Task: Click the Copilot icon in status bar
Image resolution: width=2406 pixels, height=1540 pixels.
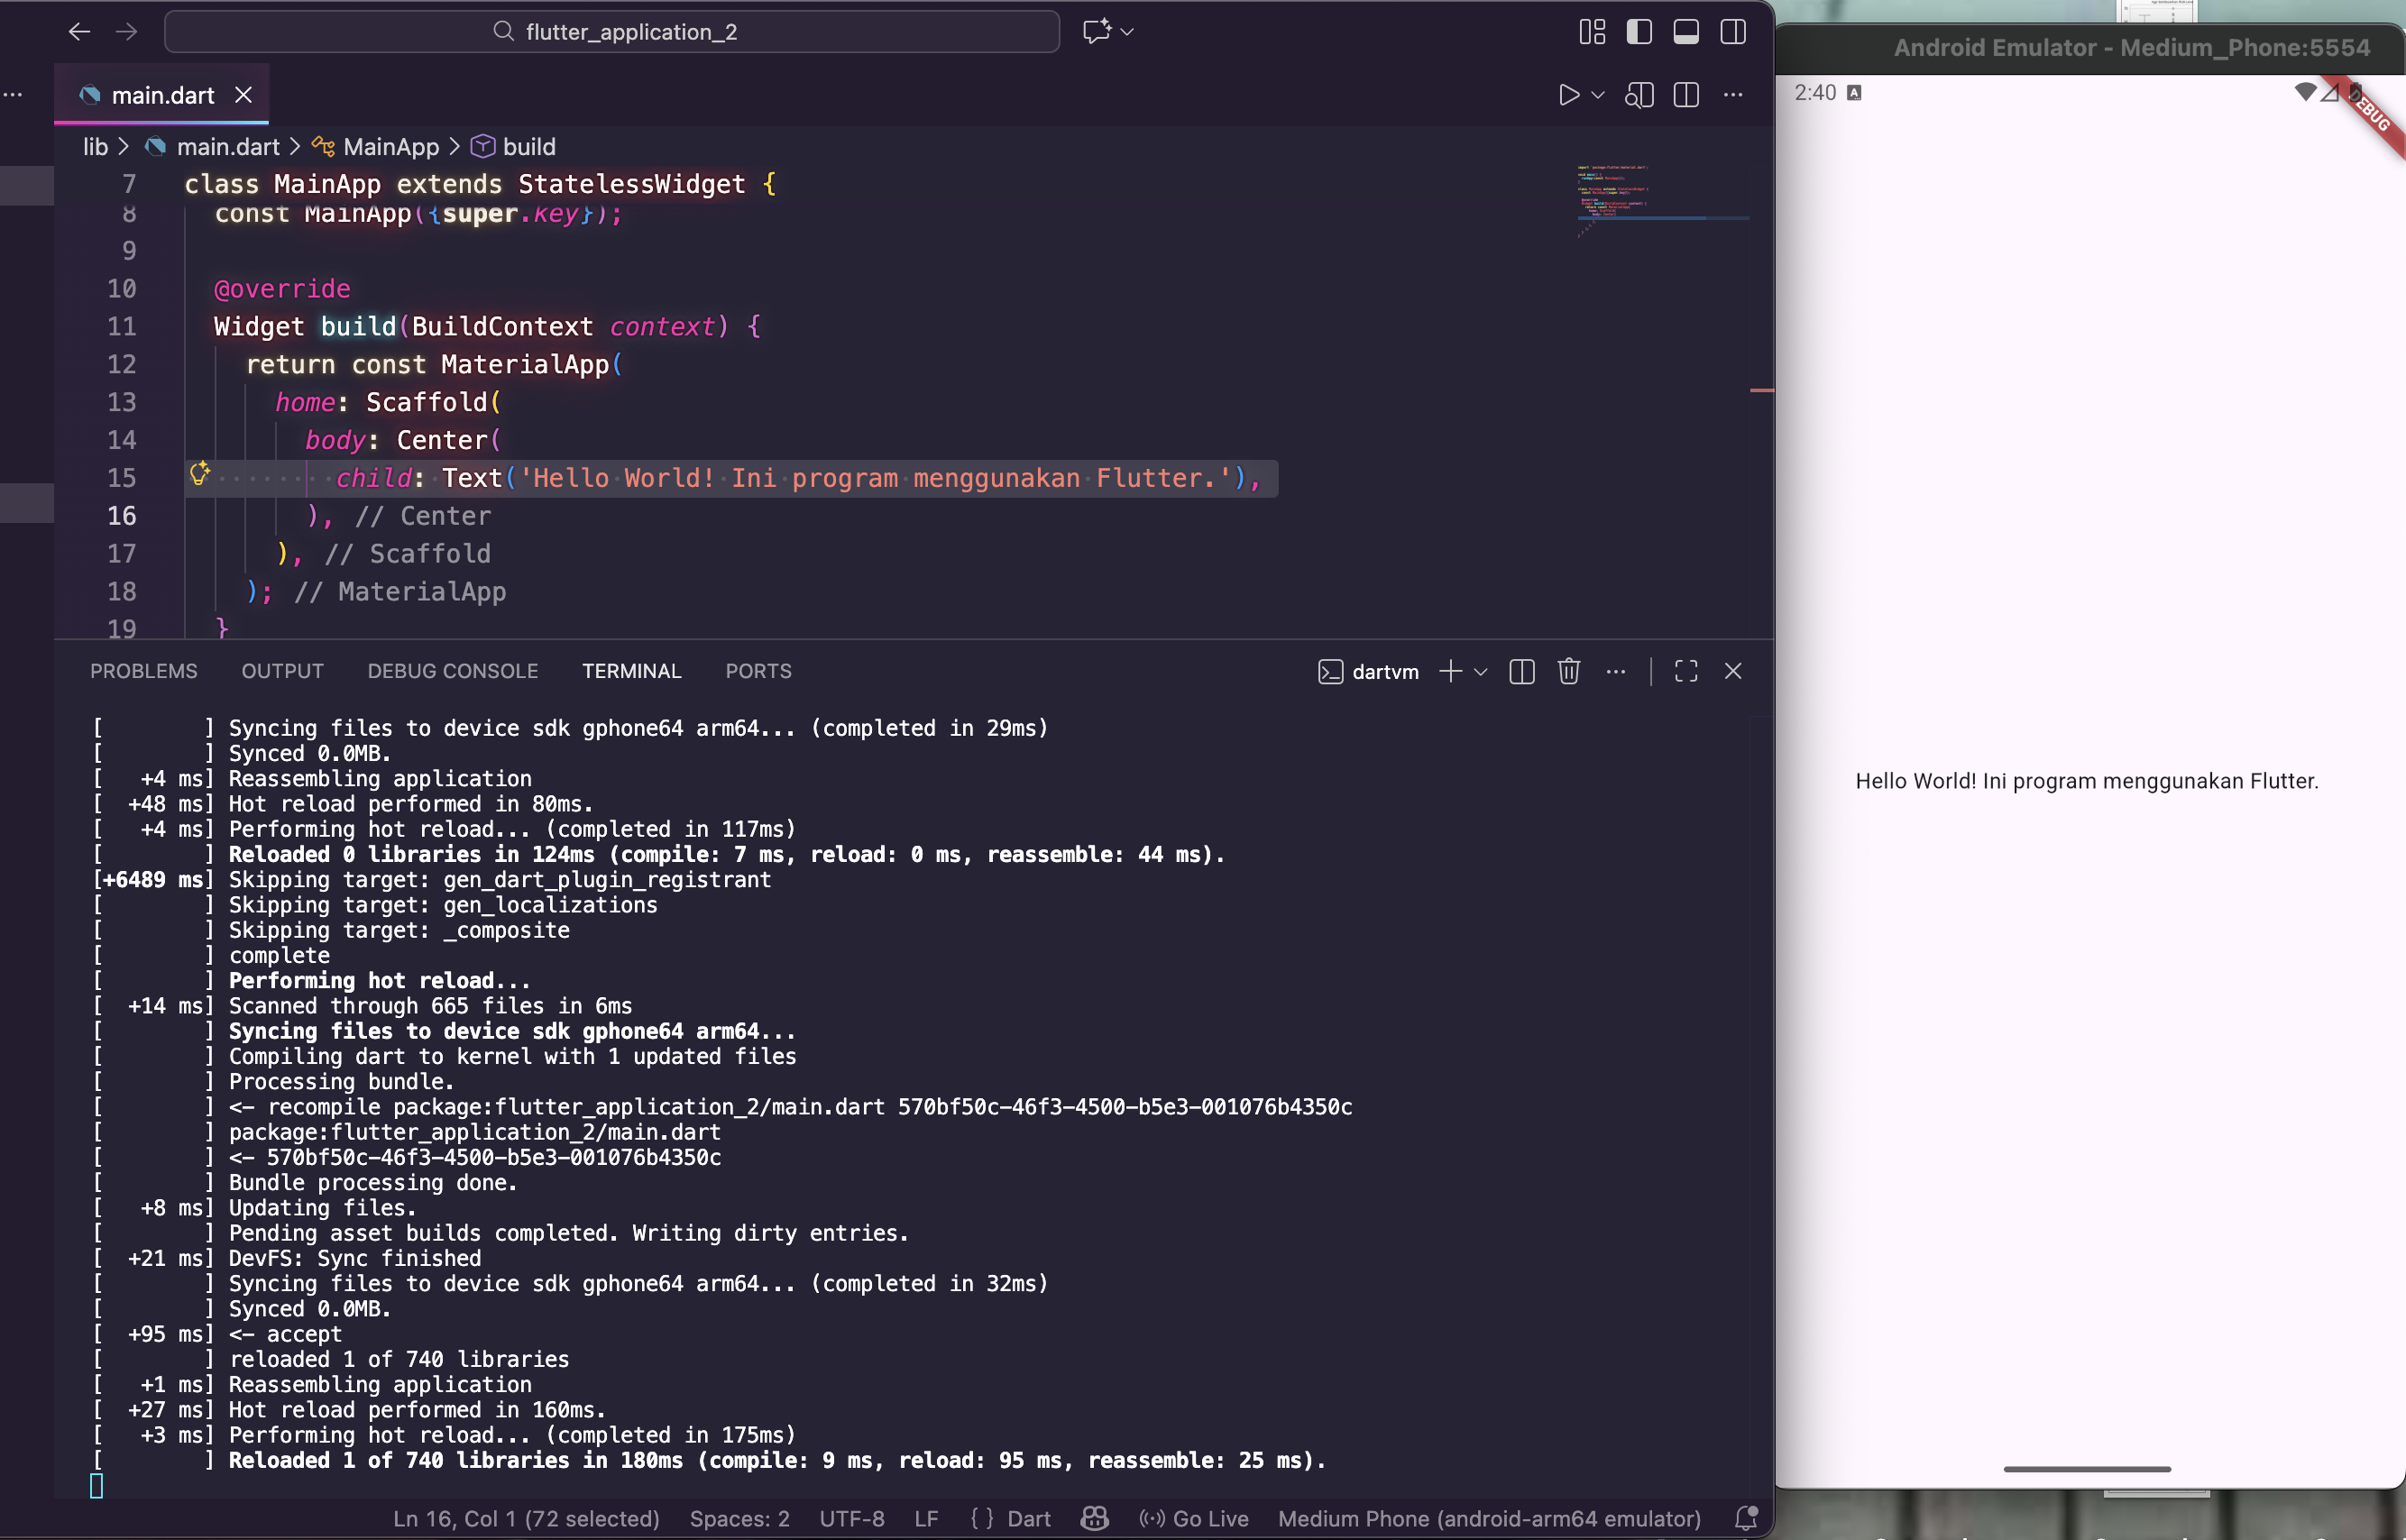Action: click(x=1094, y=1518)
